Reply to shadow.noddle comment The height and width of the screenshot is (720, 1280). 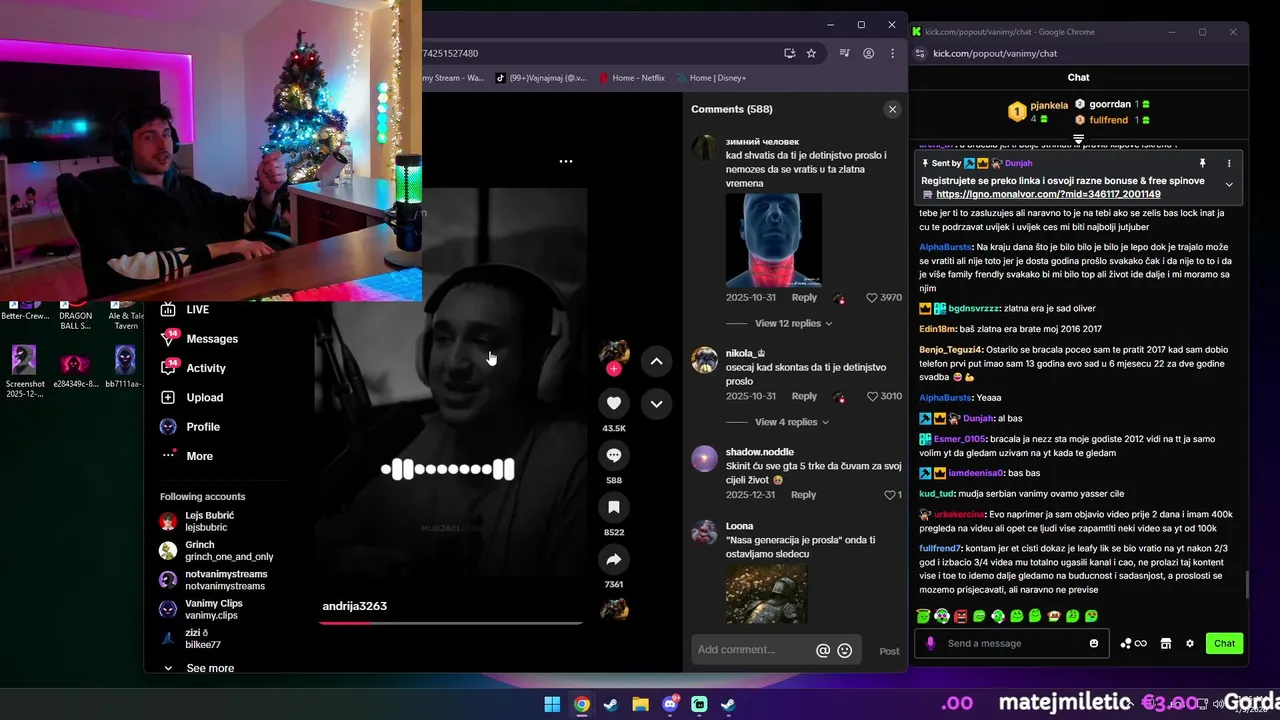tap(803, 495)
